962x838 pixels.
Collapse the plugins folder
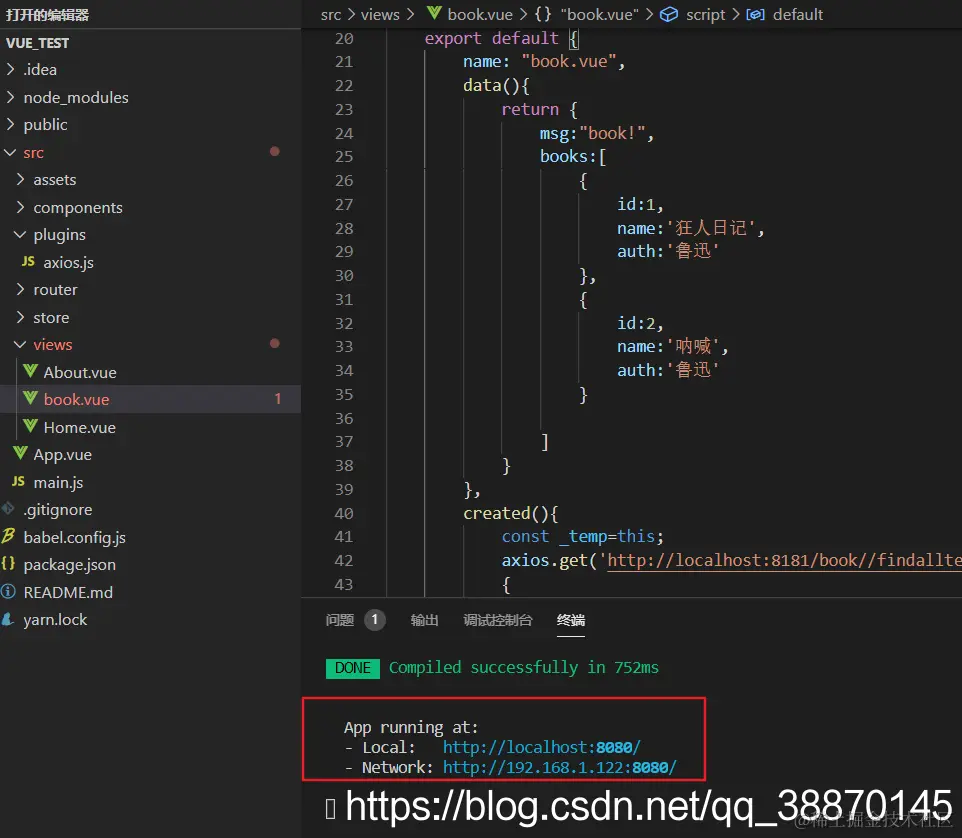[x=20, y=234]
